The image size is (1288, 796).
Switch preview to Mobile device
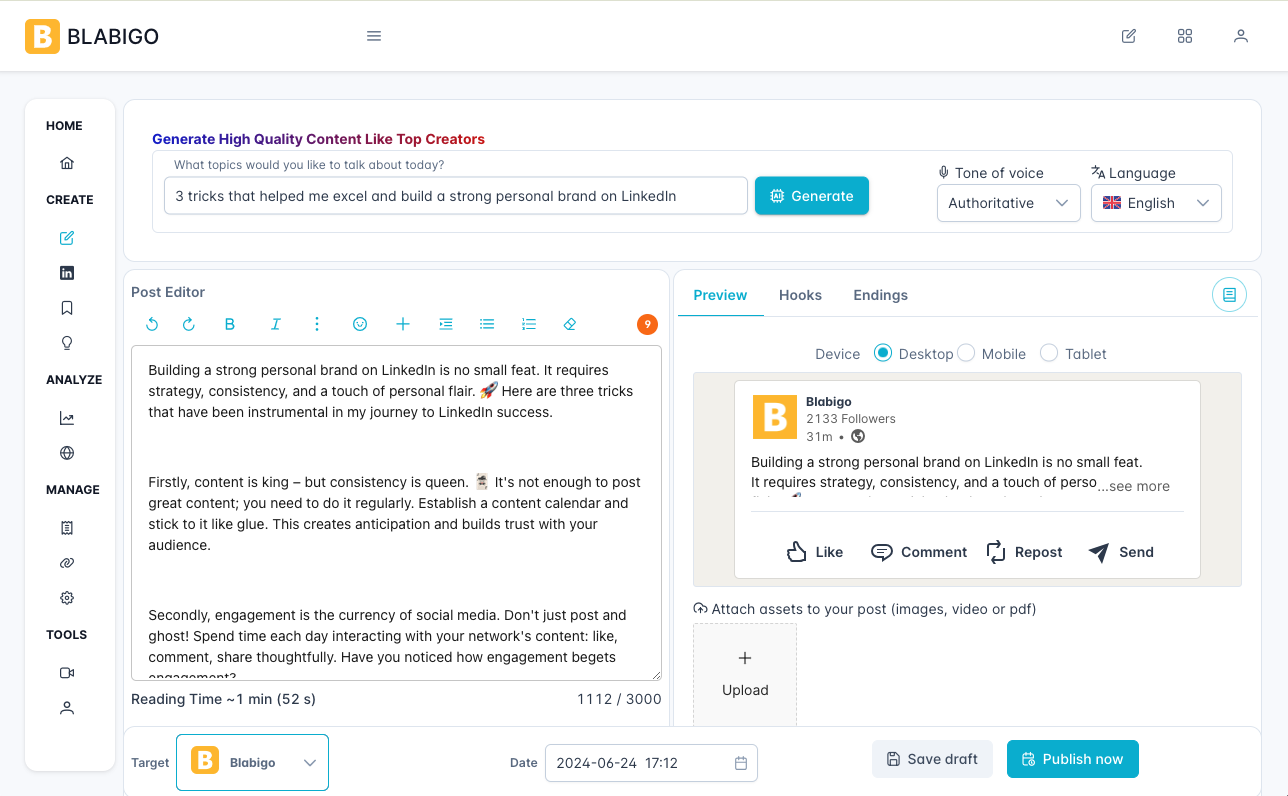coord(966,353)
